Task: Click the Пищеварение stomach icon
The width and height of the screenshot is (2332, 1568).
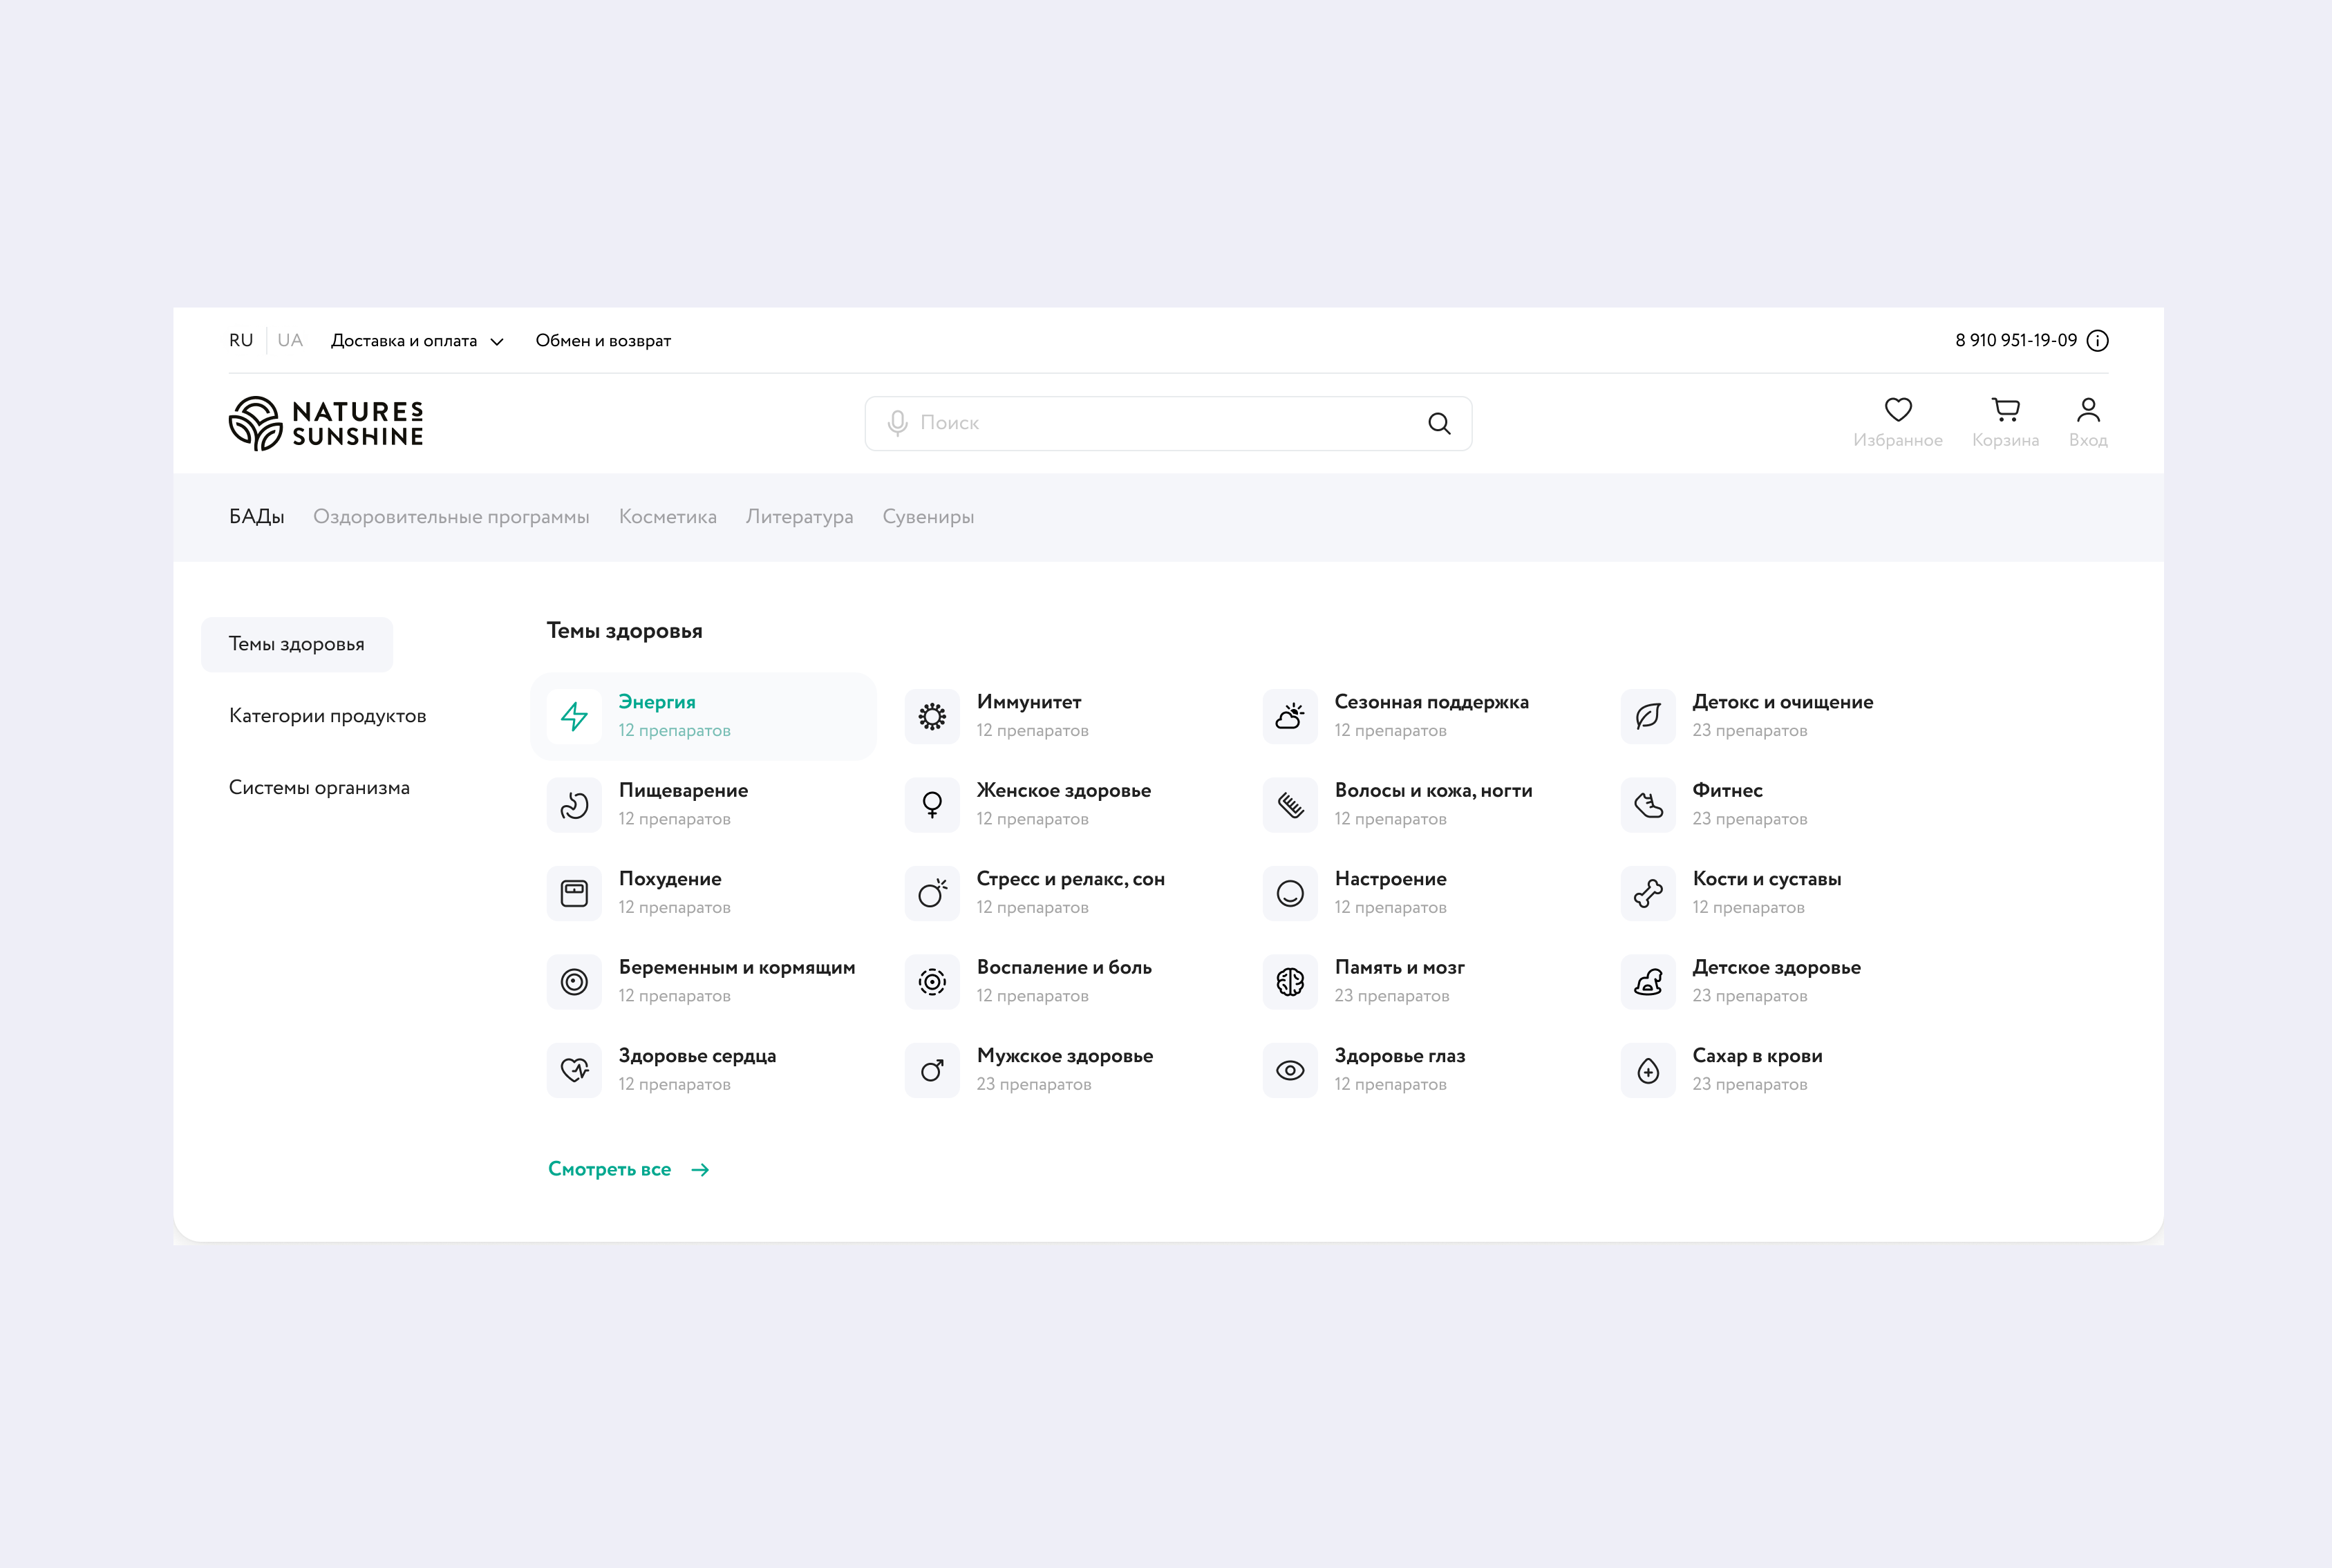Action: tap(574, 805)
